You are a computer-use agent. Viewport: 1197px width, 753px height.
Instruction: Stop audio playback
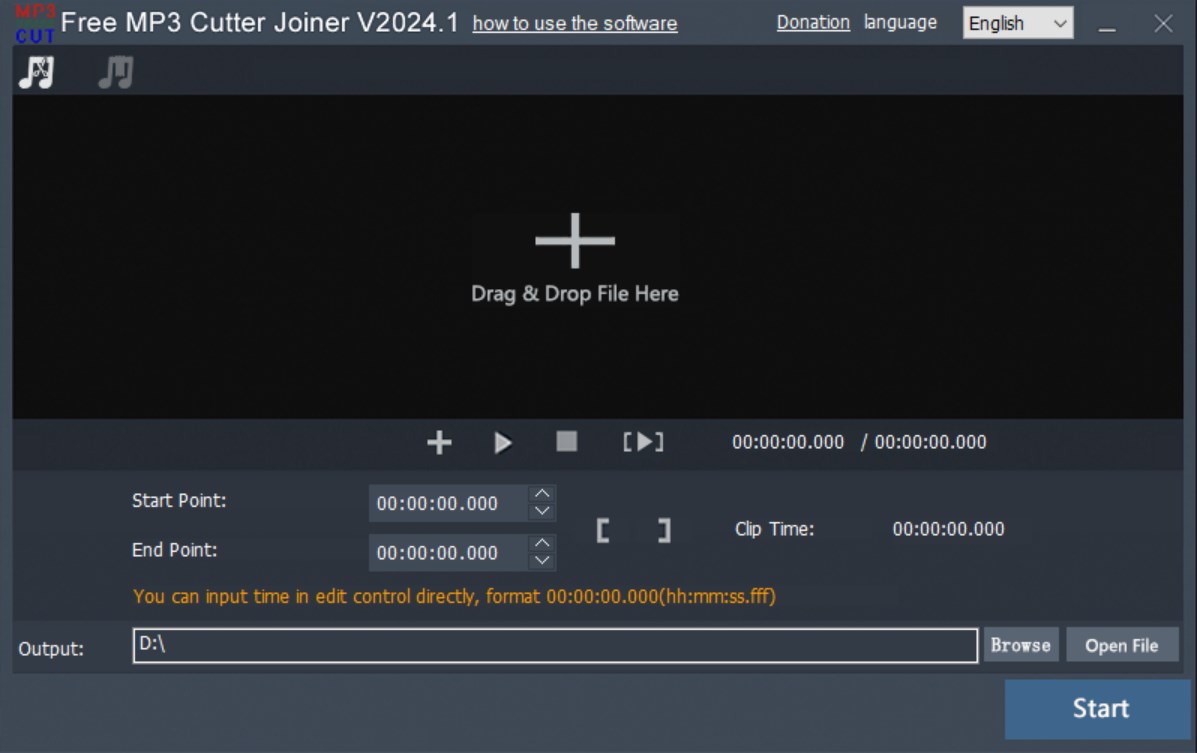click(x=566, y=441)
